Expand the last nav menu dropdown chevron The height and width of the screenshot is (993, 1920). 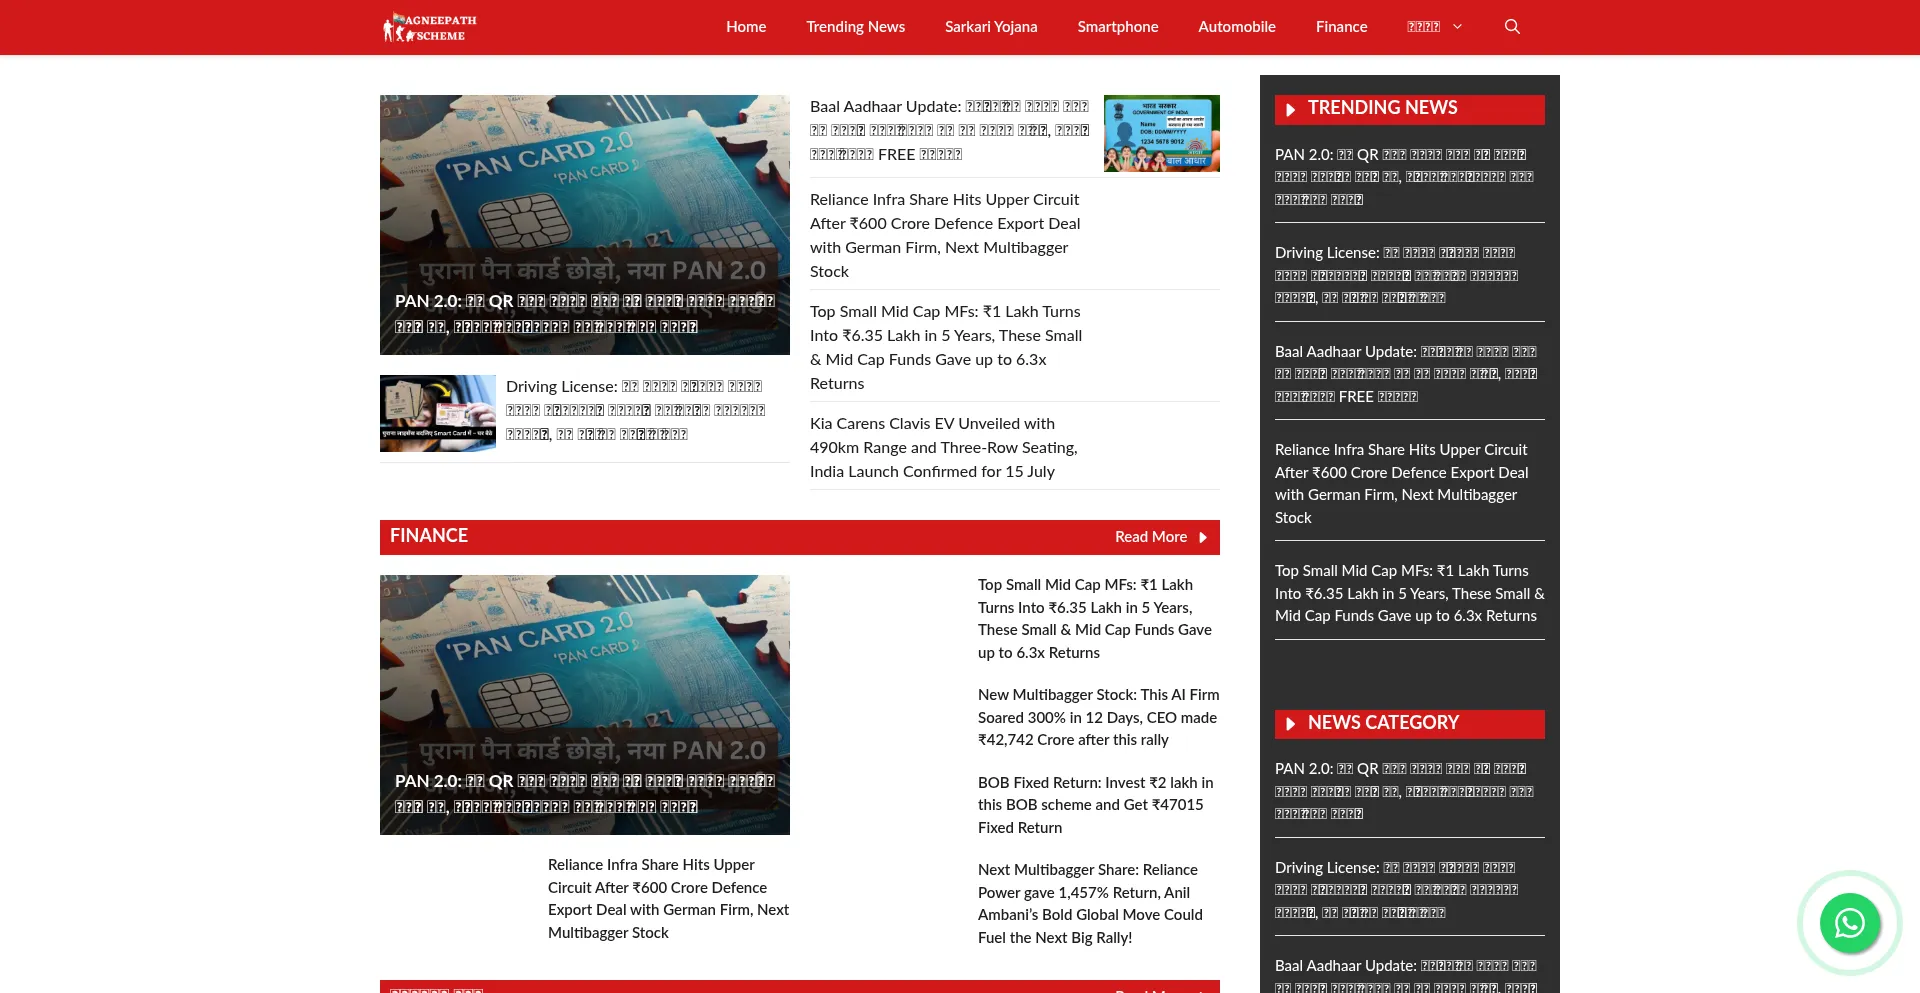(x=1457, y=27)
